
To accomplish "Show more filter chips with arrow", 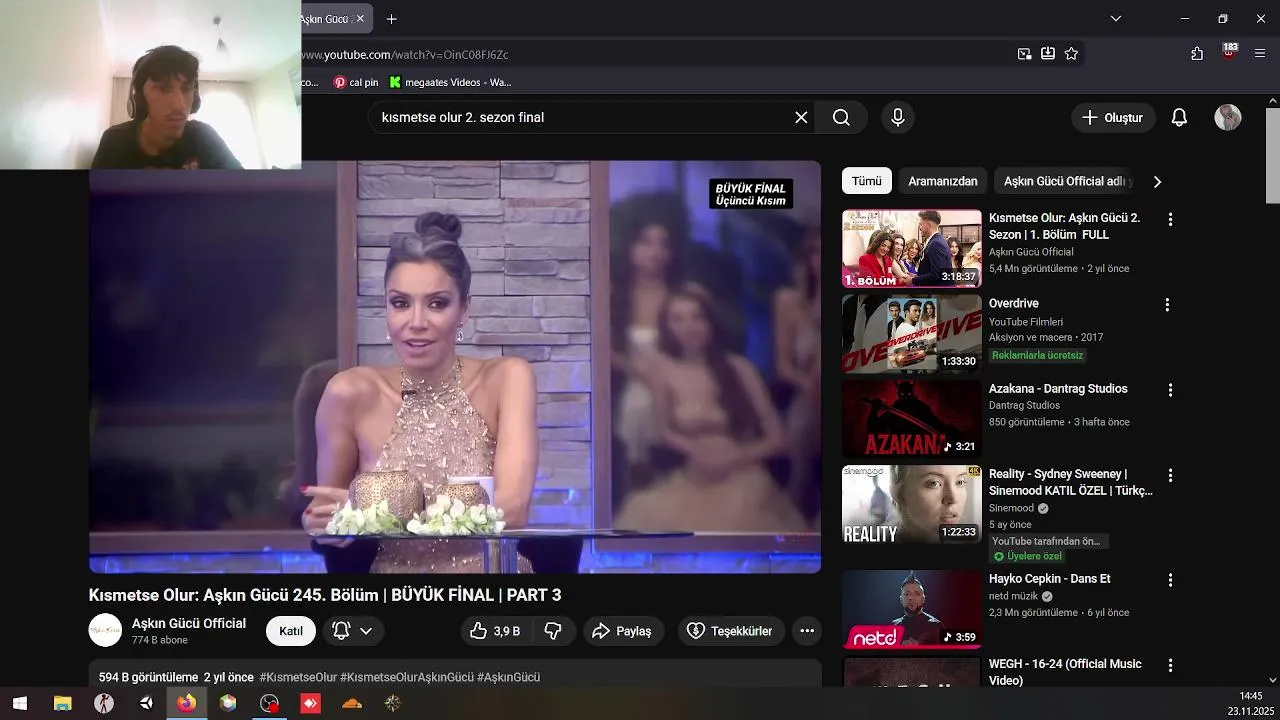I will coord(1157,182).
